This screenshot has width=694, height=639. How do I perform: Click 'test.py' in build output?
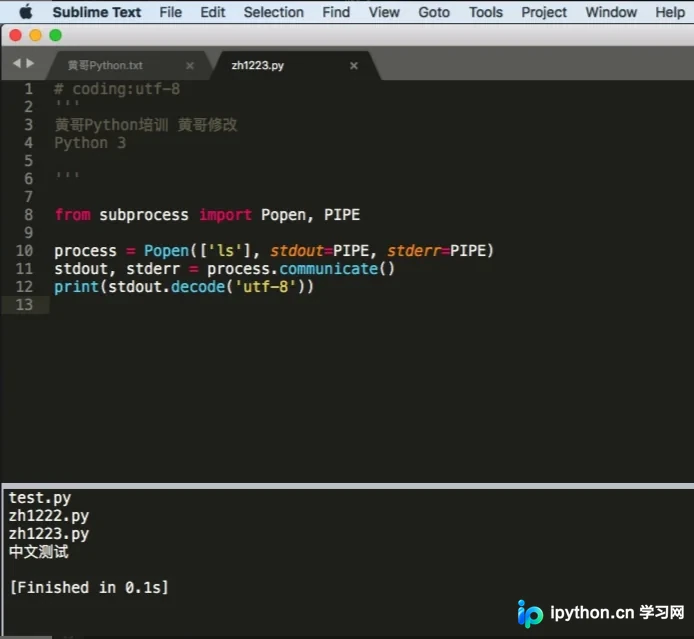[40, 498]
